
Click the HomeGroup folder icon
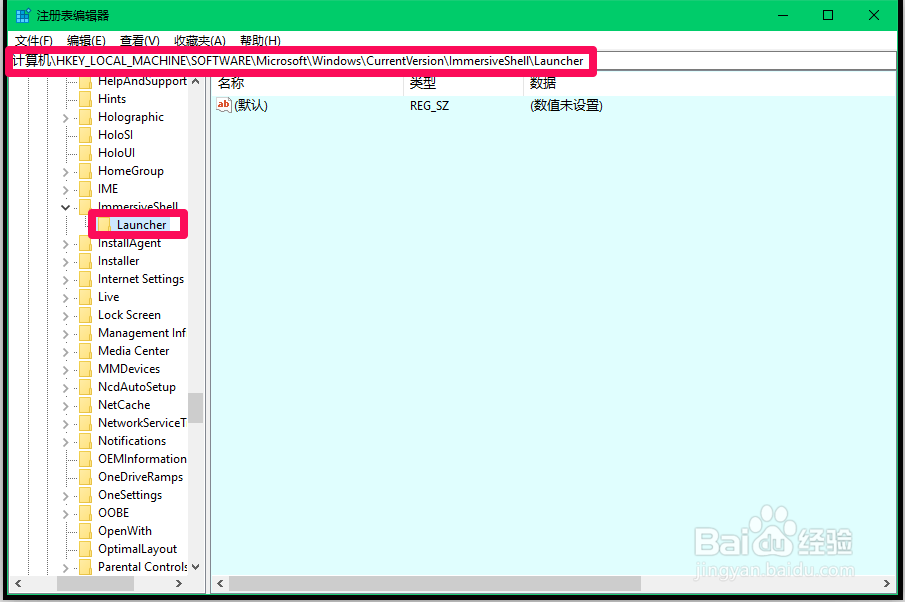[85, 171]
